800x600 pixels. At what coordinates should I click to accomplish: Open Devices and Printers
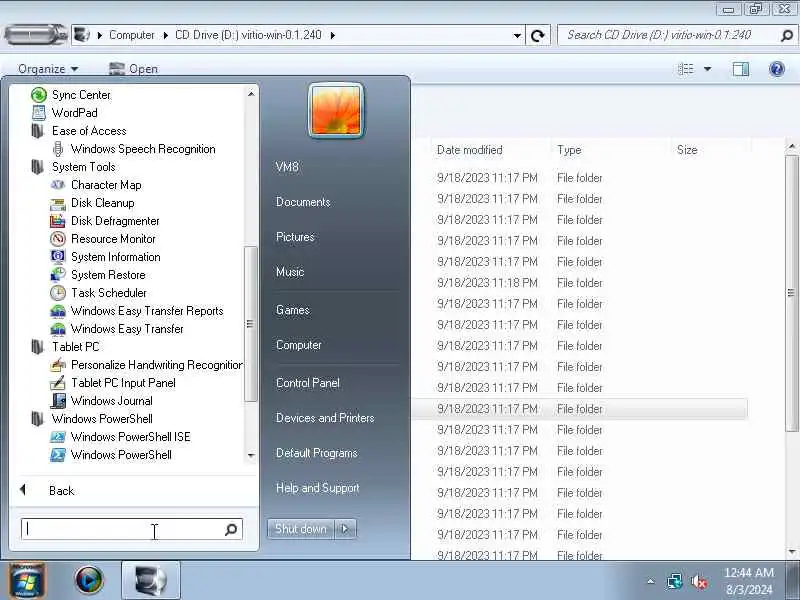tap(325, 418)
